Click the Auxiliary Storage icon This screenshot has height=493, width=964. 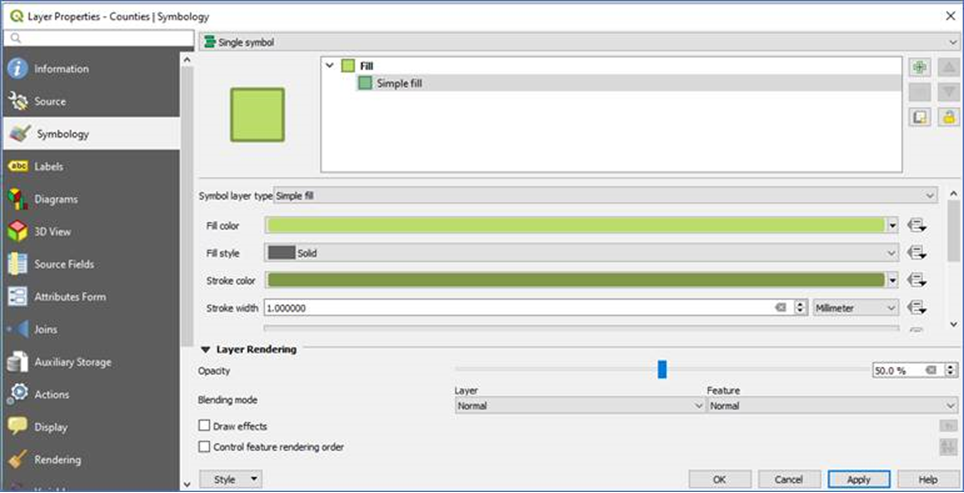[x=18, y=362]
